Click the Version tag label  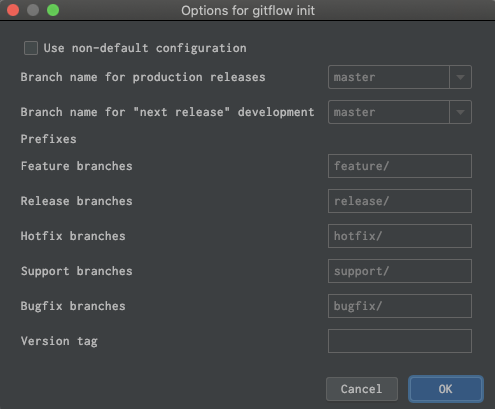point(59,341)
